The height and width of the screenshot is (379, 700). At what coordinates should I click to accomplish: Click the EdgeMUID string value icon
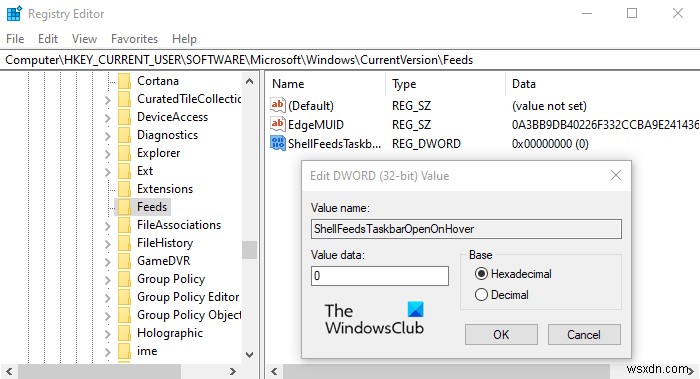[x=278, y=124]
